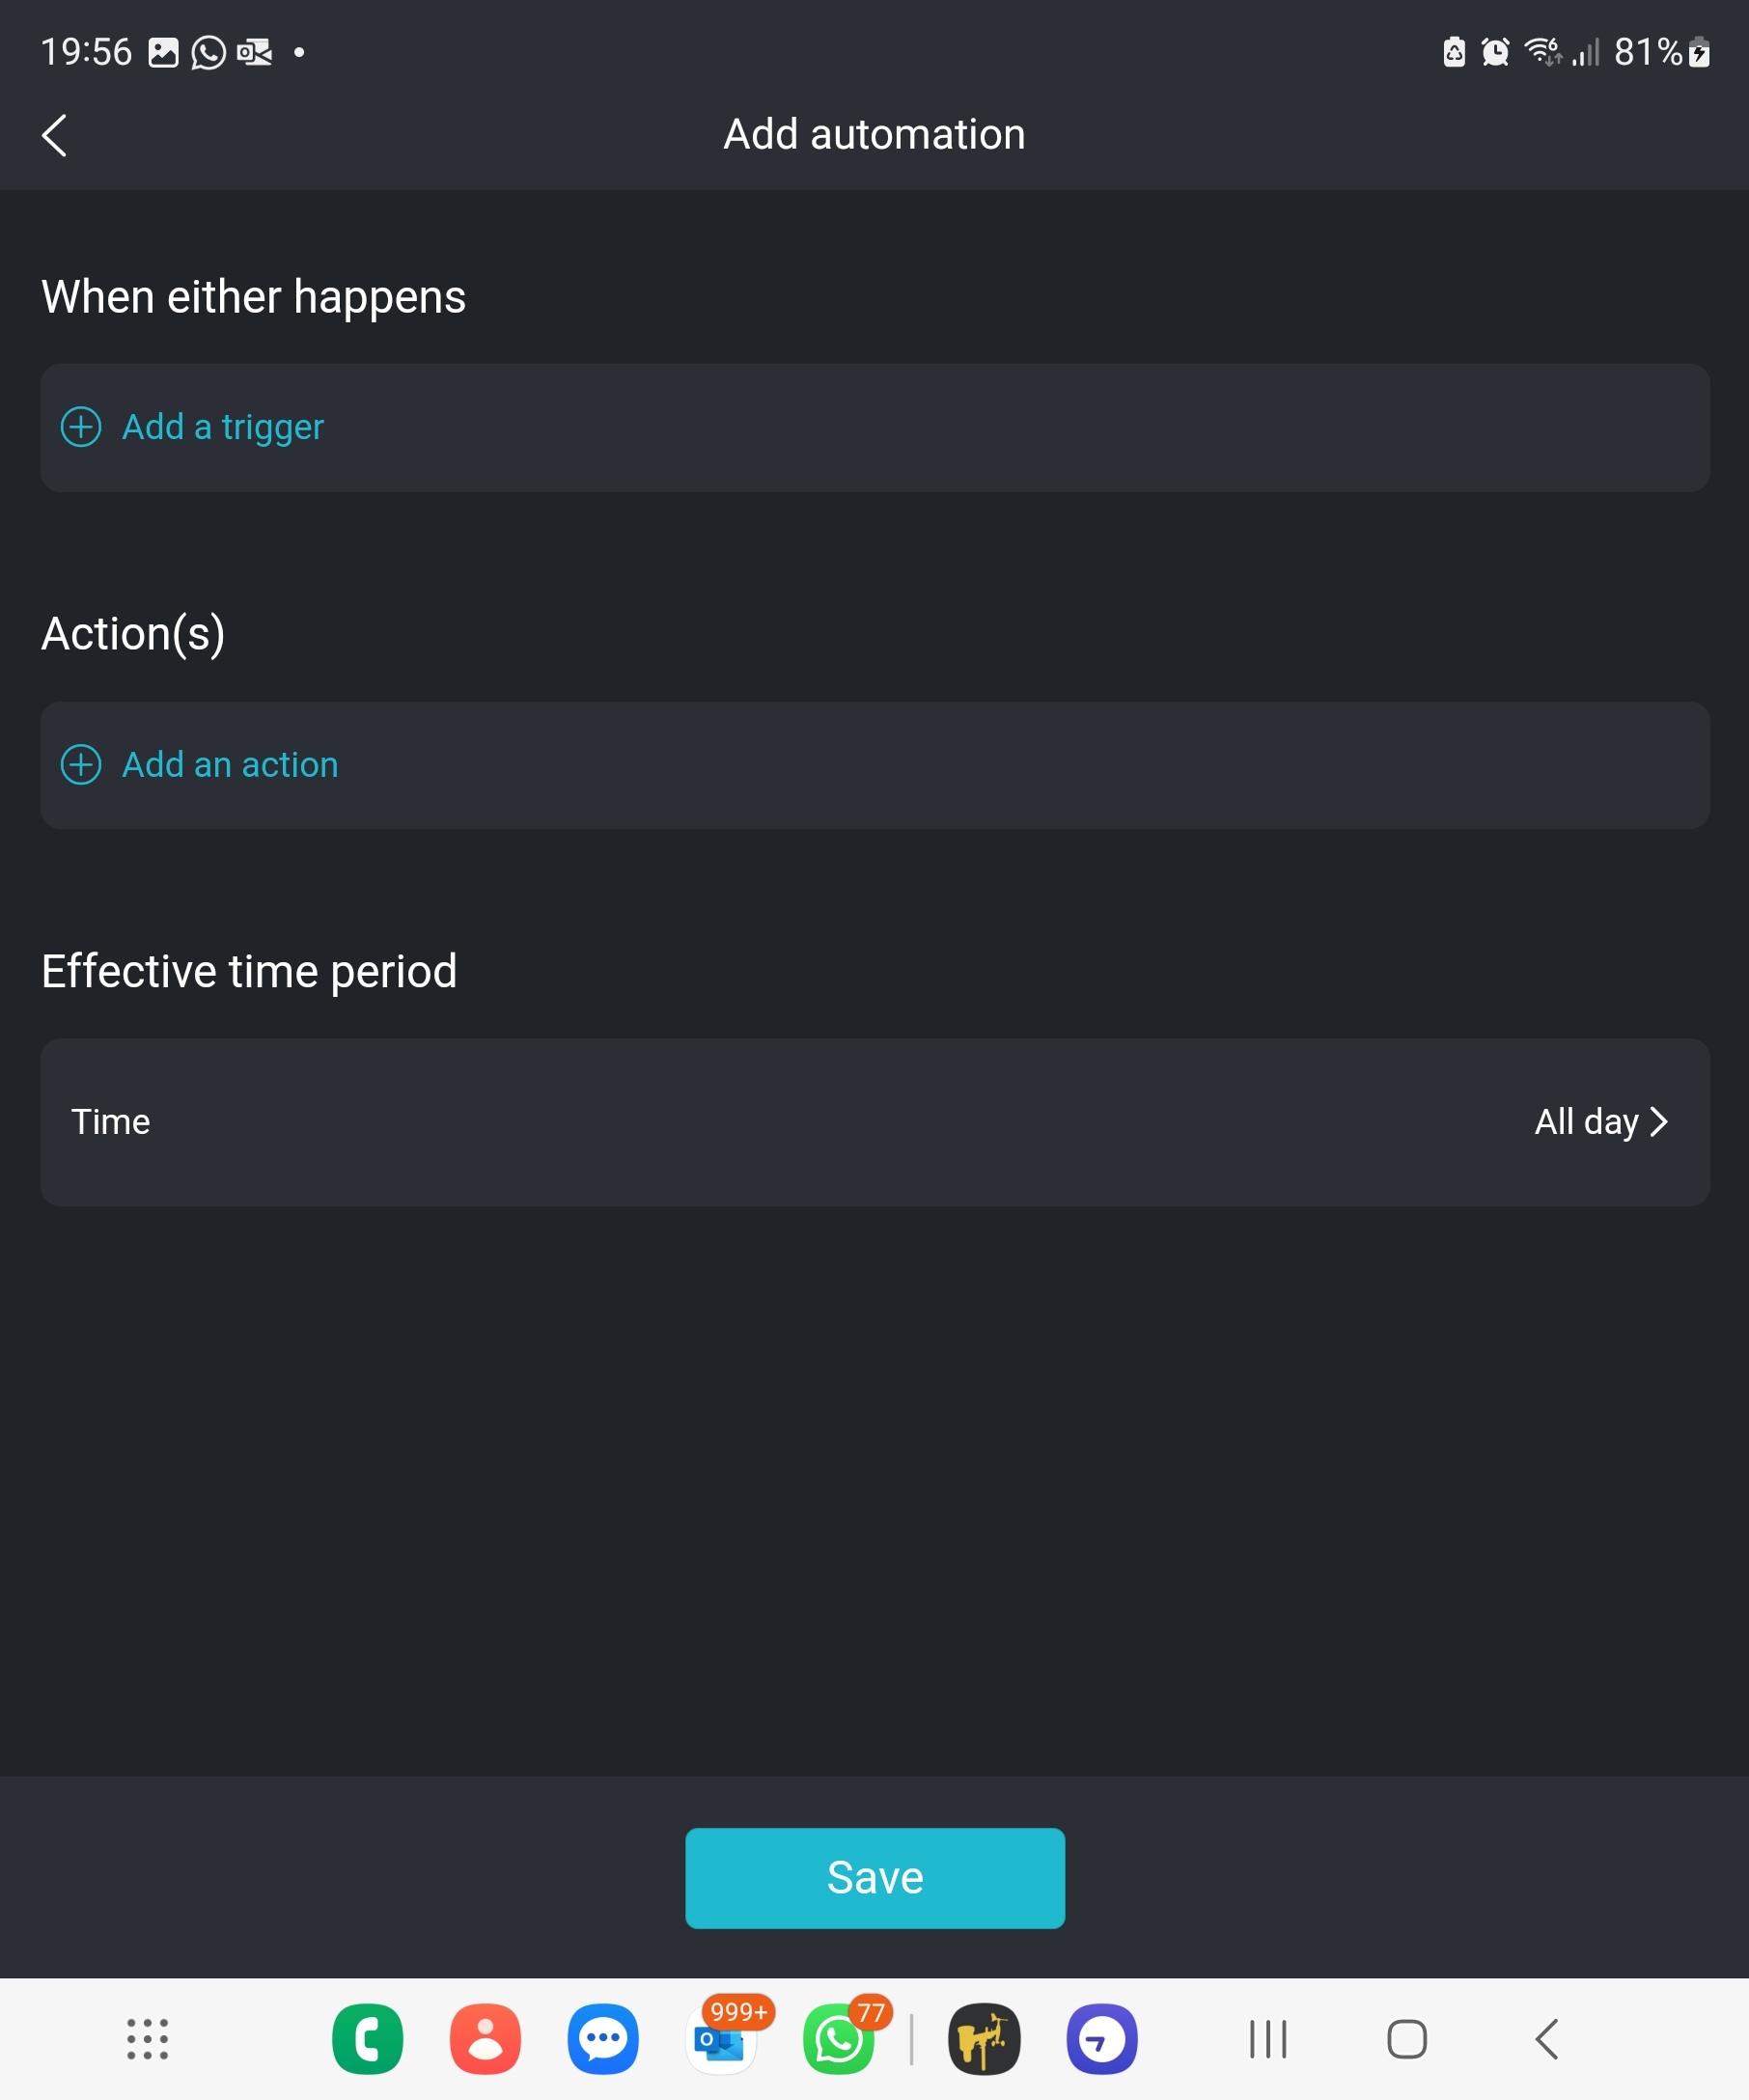Image resolution: width=1749 pixels, height=2100 pixels.
Task: Tap the plus icon beside Add an action
Action: point(81,765)
